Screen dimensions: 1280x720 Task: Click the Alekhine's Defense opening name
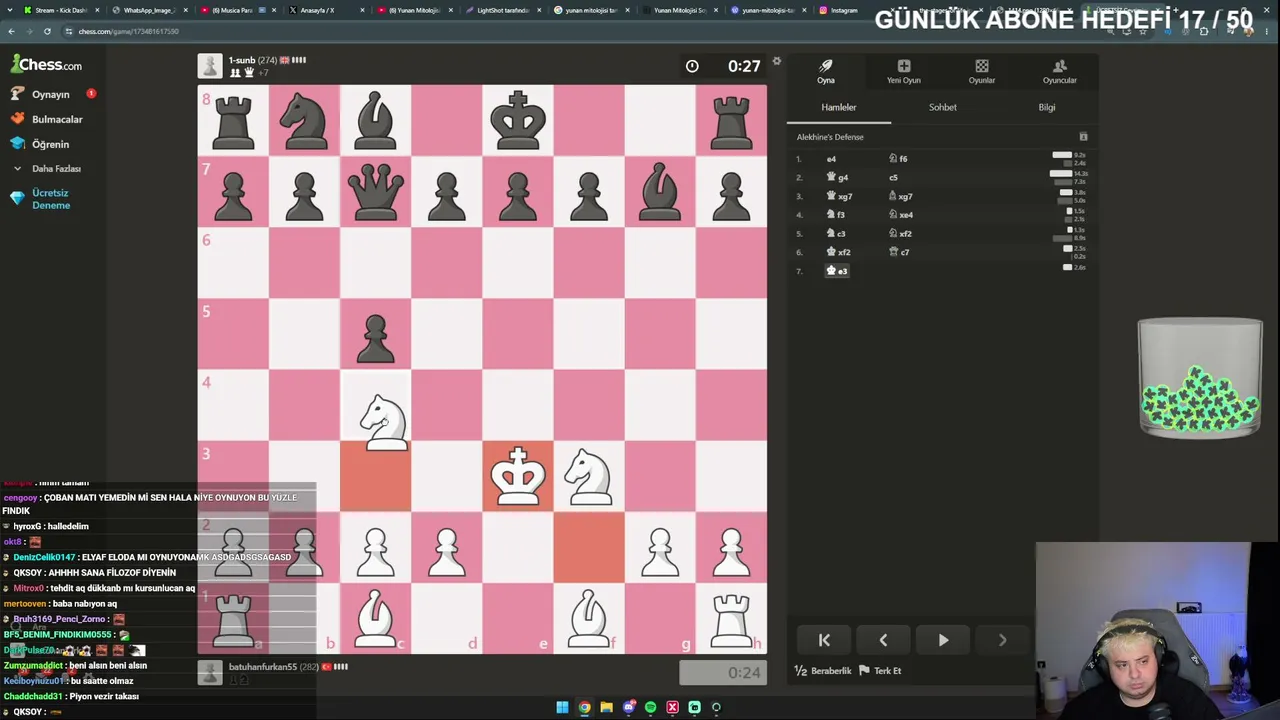tap(830, 137)
